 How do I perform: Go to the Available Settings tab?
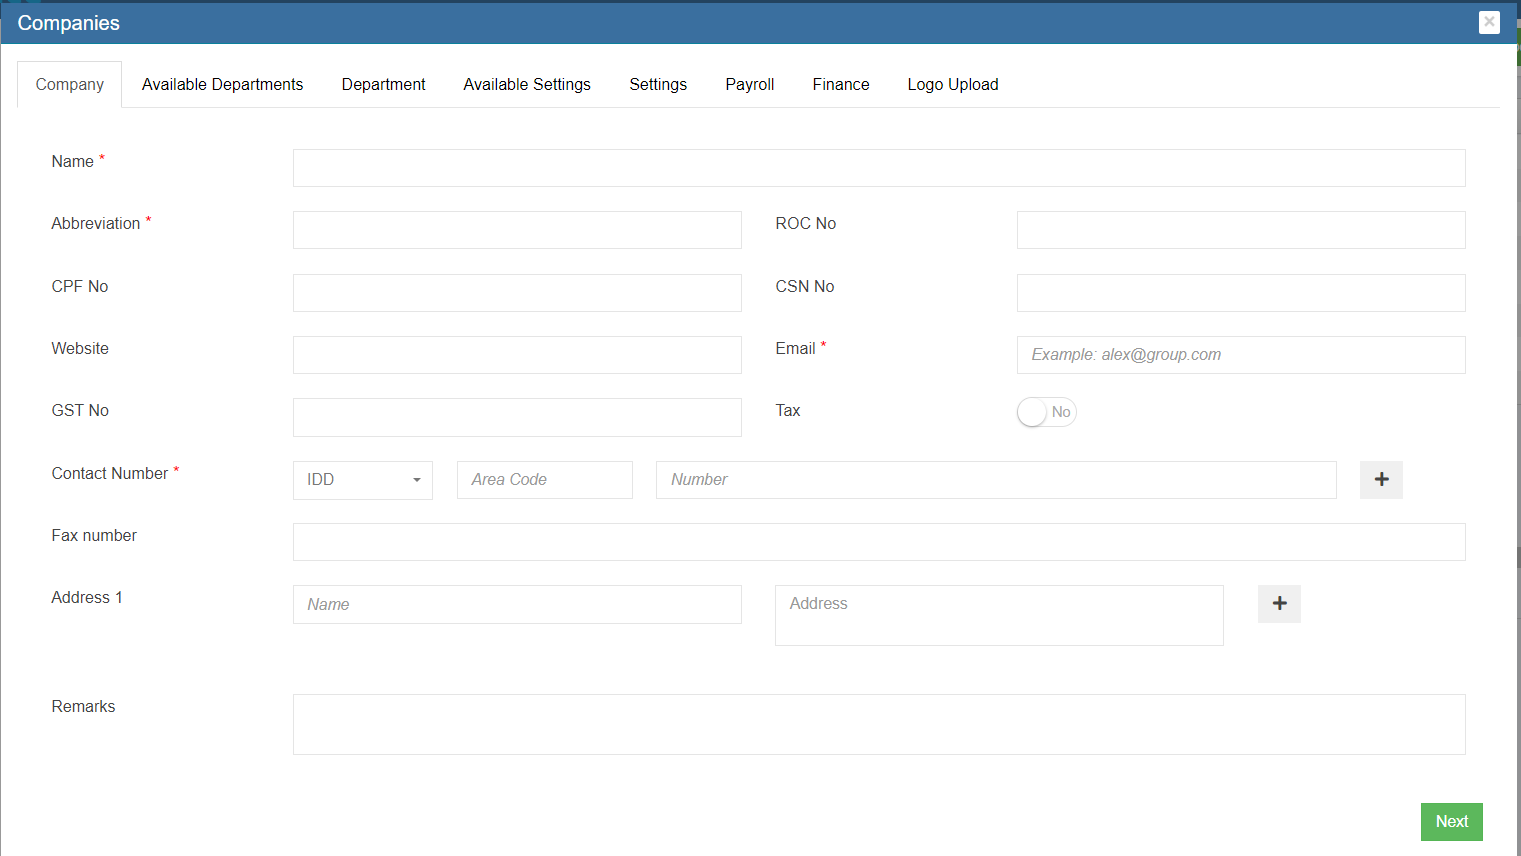click(x=527, y=85)
